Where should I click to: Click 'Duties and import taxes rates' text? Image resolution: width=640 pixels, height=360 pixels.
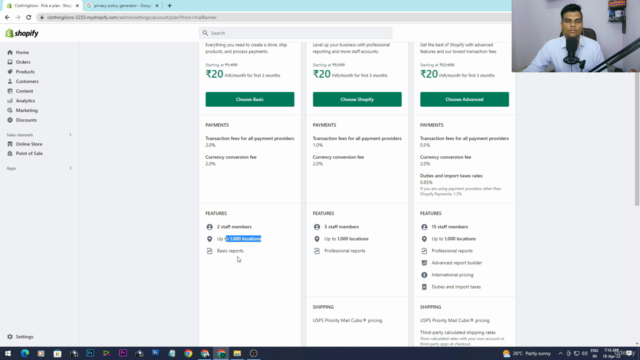(451, 176)
